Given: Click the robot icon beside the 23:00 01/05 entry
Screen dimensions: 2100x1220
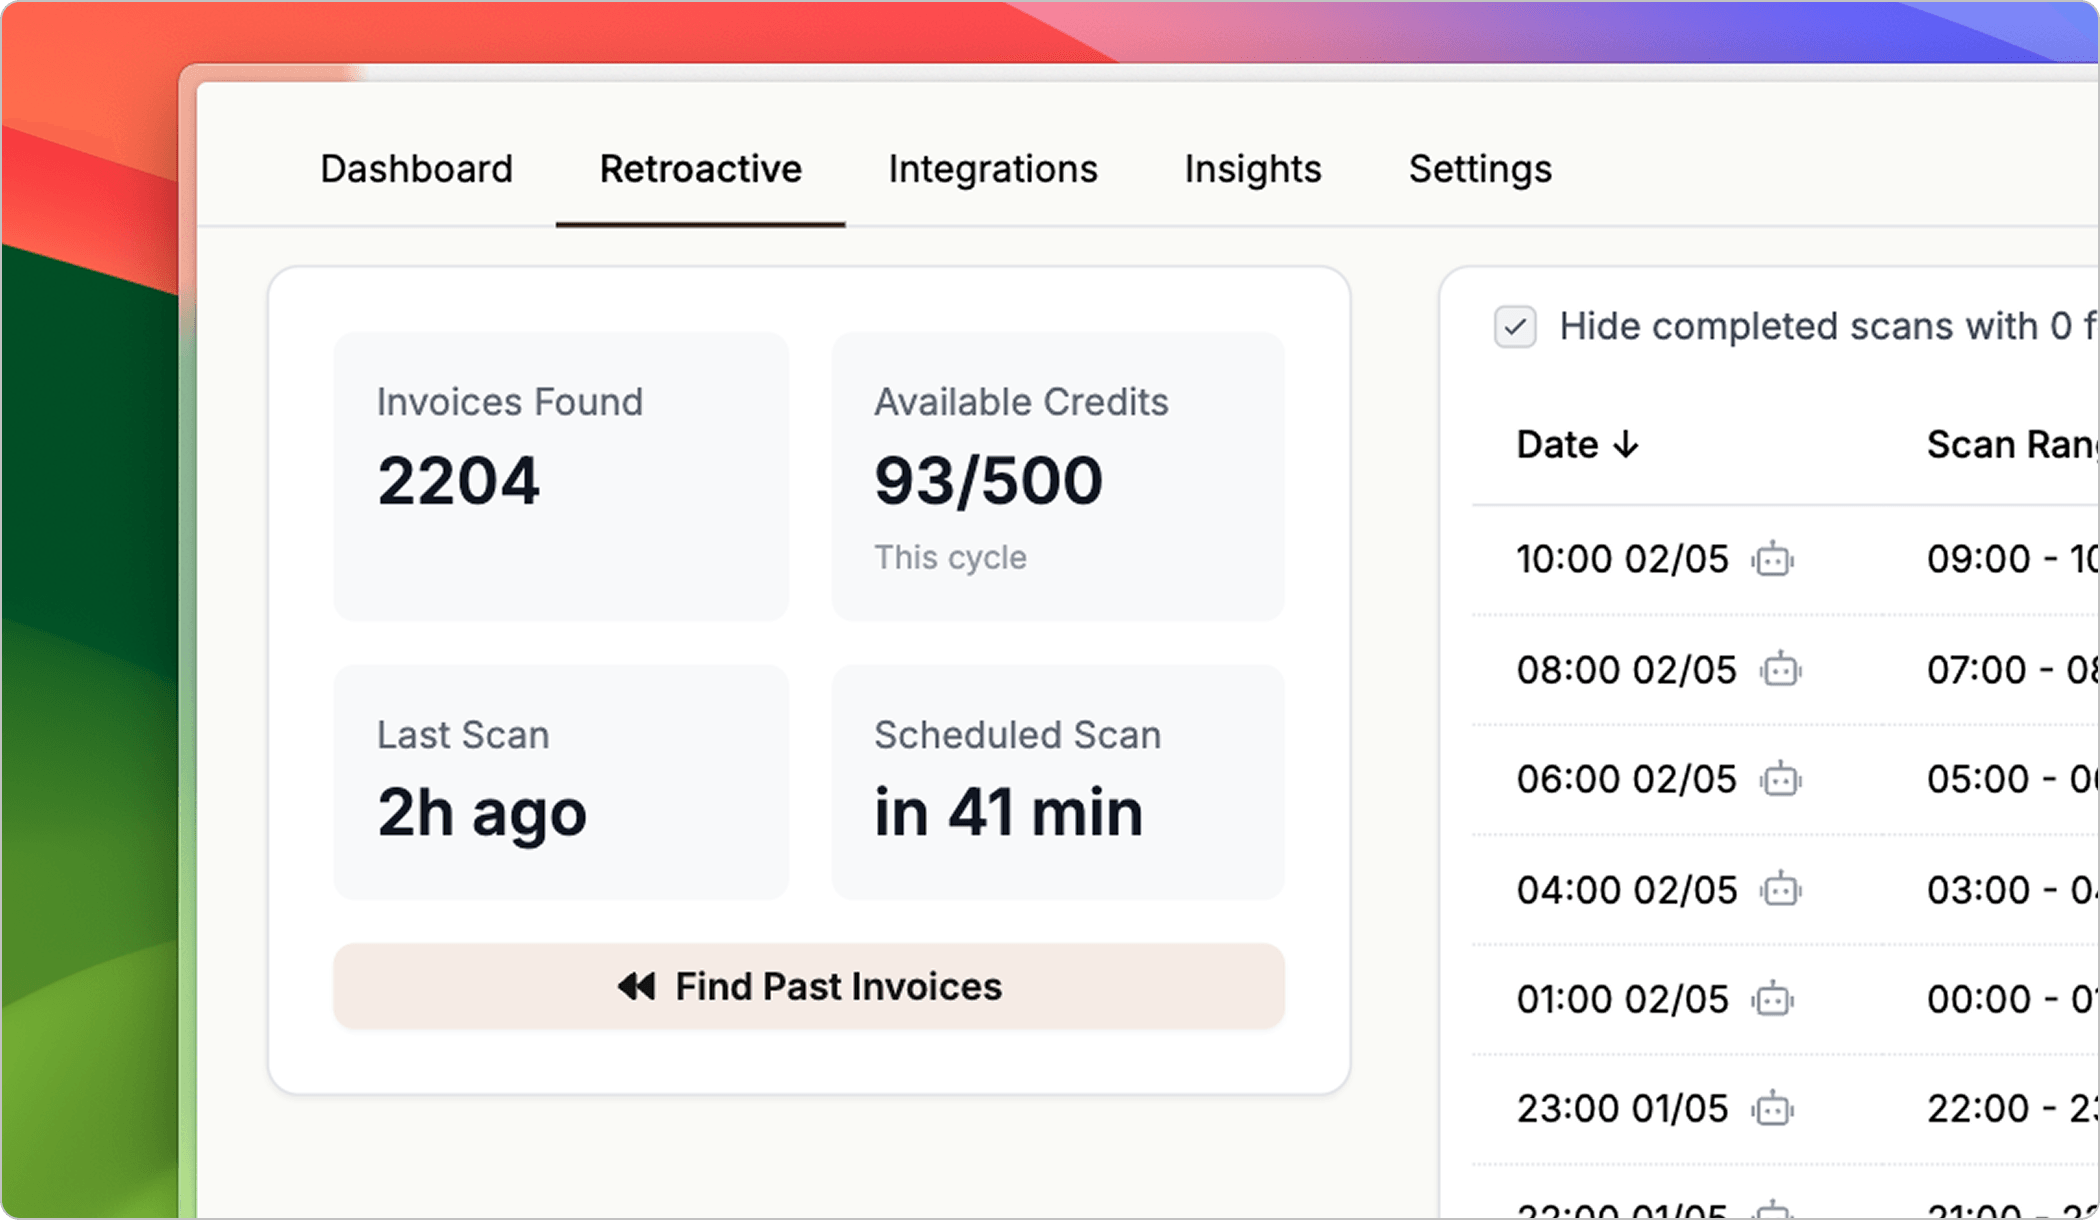Looking at the screenshot, I should (x=1772, y=1108).
